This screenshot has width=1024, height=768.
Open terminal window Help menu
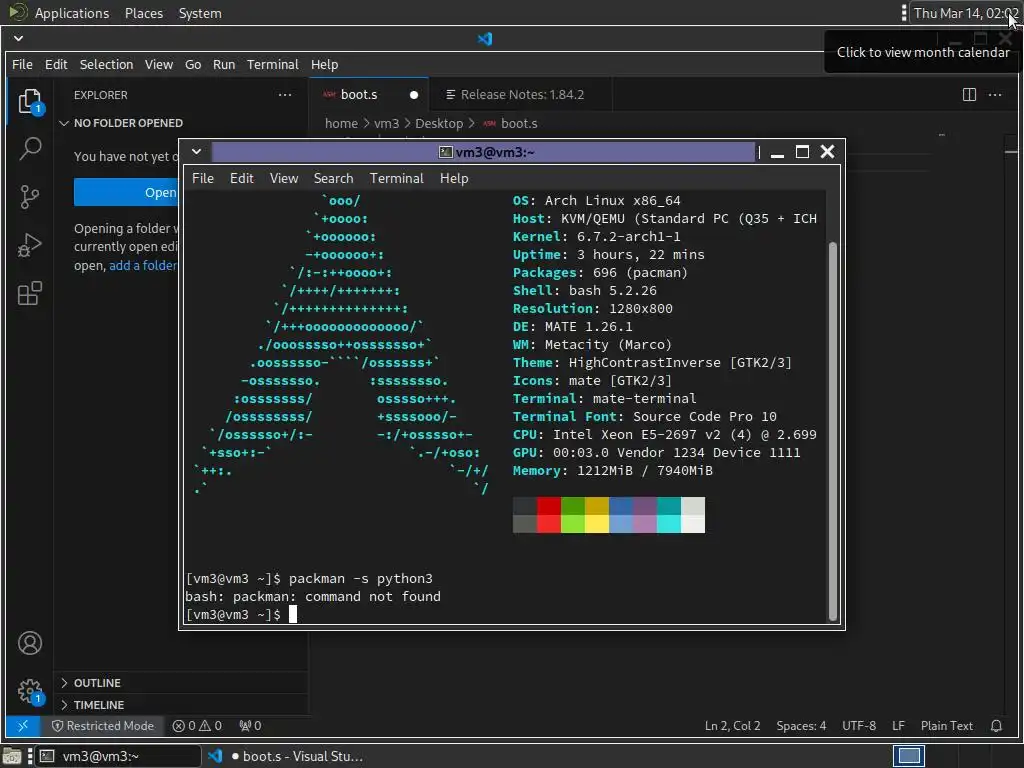pyautogui.click(x=454, y=178)
